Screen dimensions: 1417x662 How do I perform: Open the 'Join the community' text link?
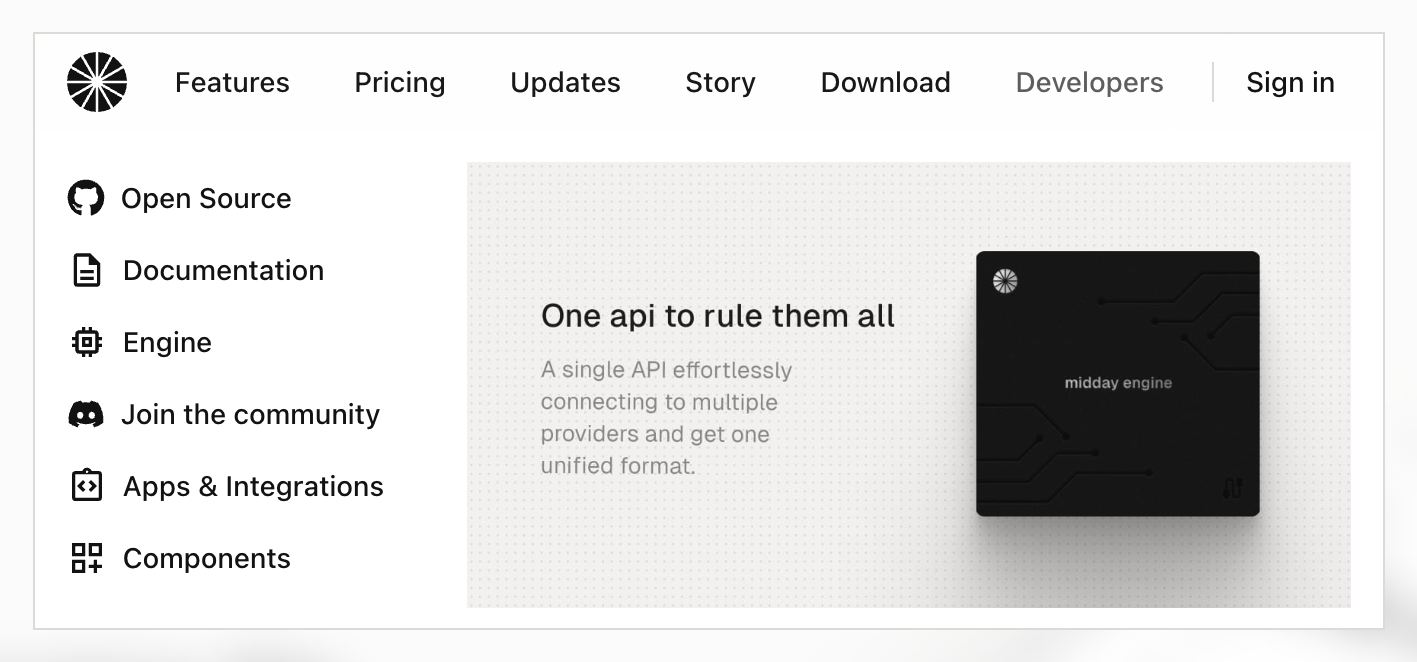[250, 414]
